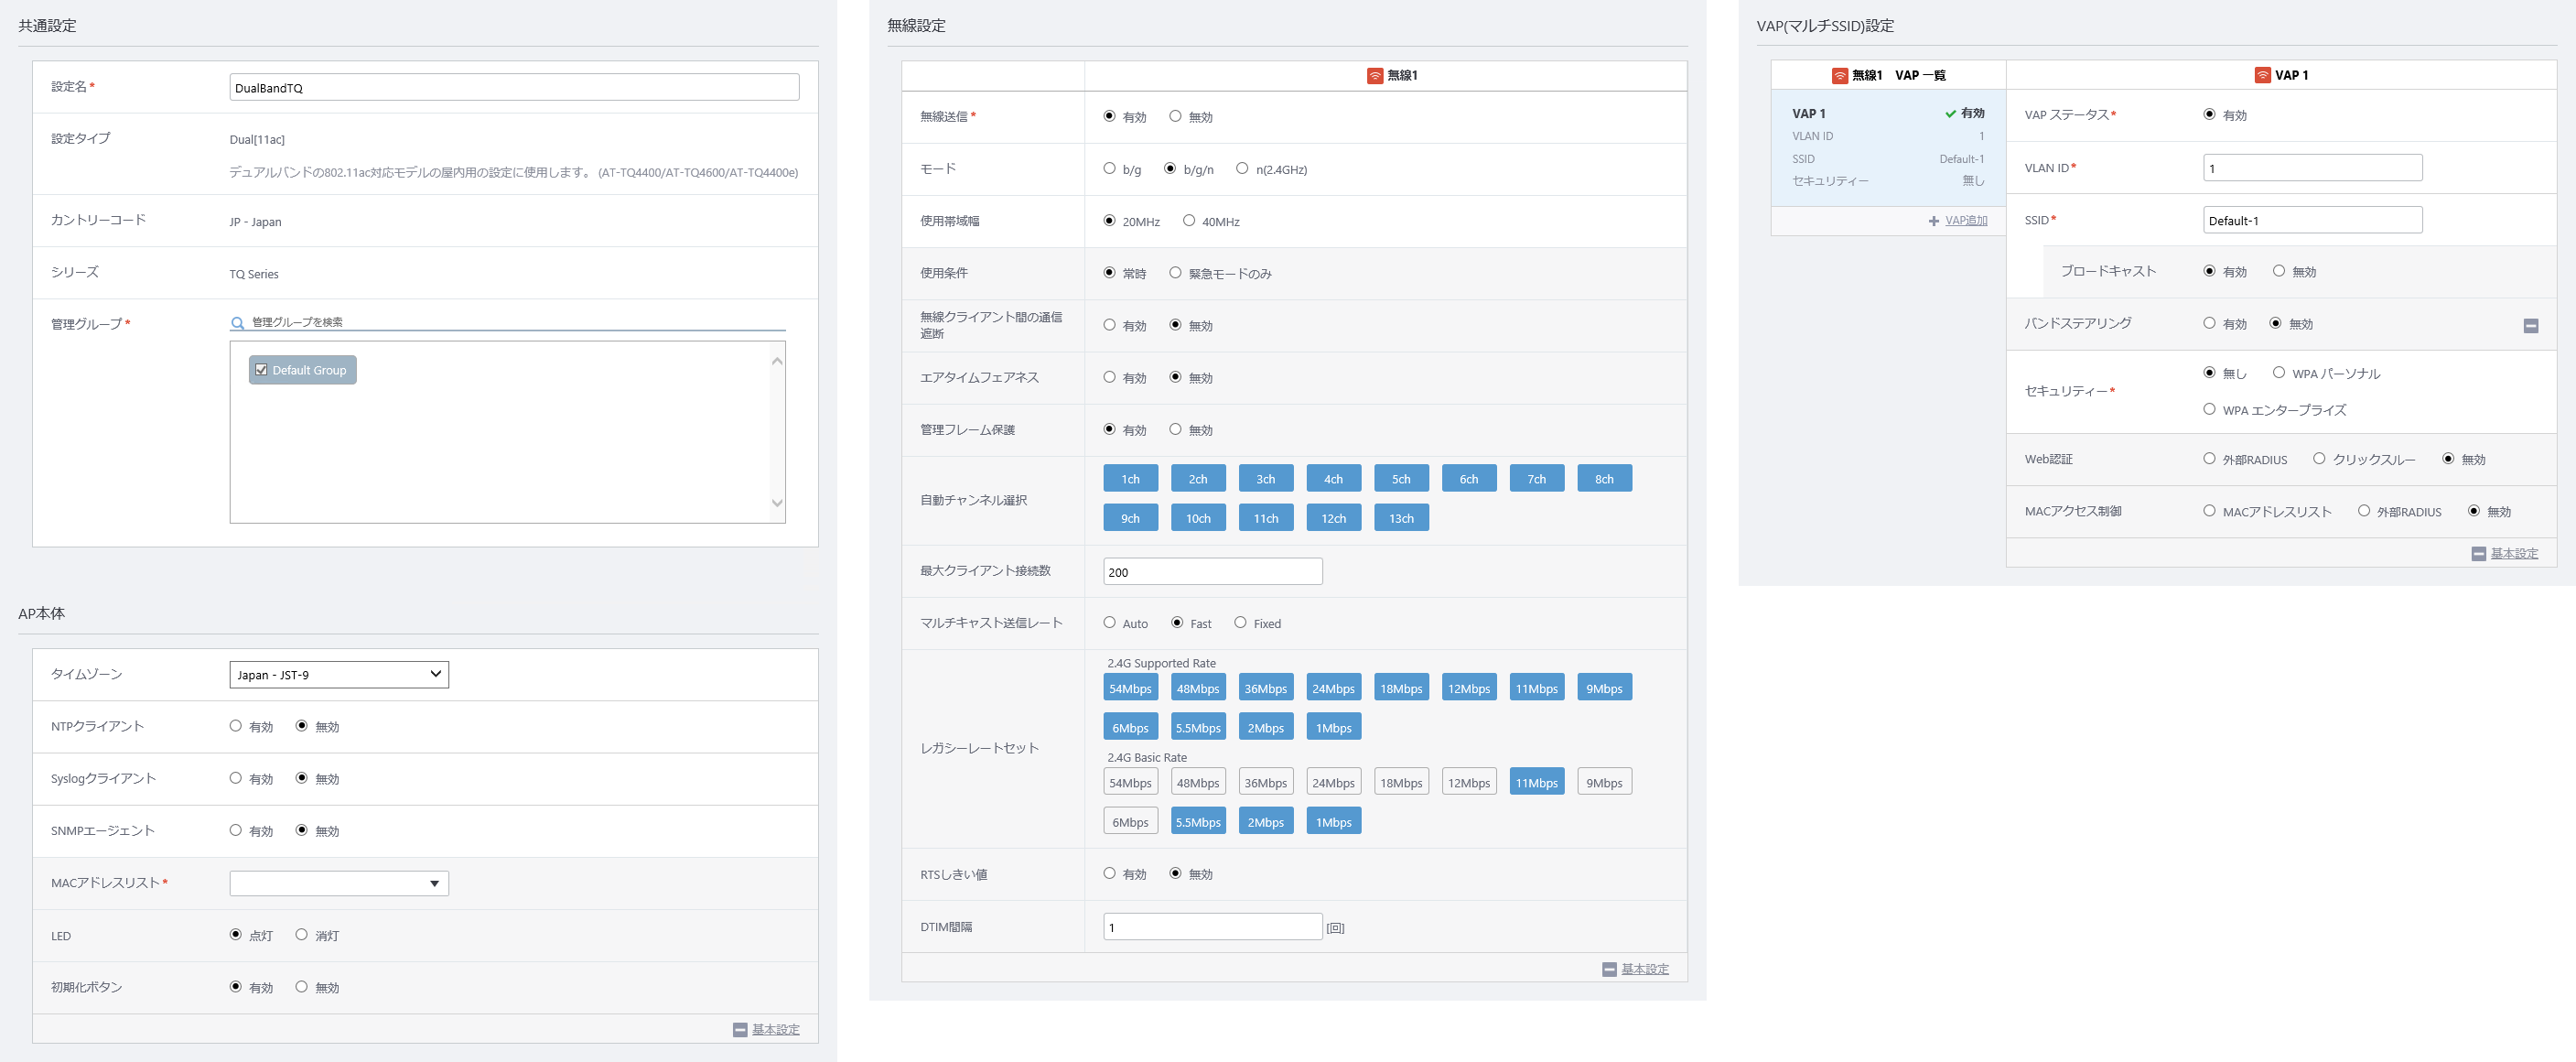Toggle 11Mbps in 2.4G Basic Rate
Screen dimensions: 2576x1062
pos(1536,782)
